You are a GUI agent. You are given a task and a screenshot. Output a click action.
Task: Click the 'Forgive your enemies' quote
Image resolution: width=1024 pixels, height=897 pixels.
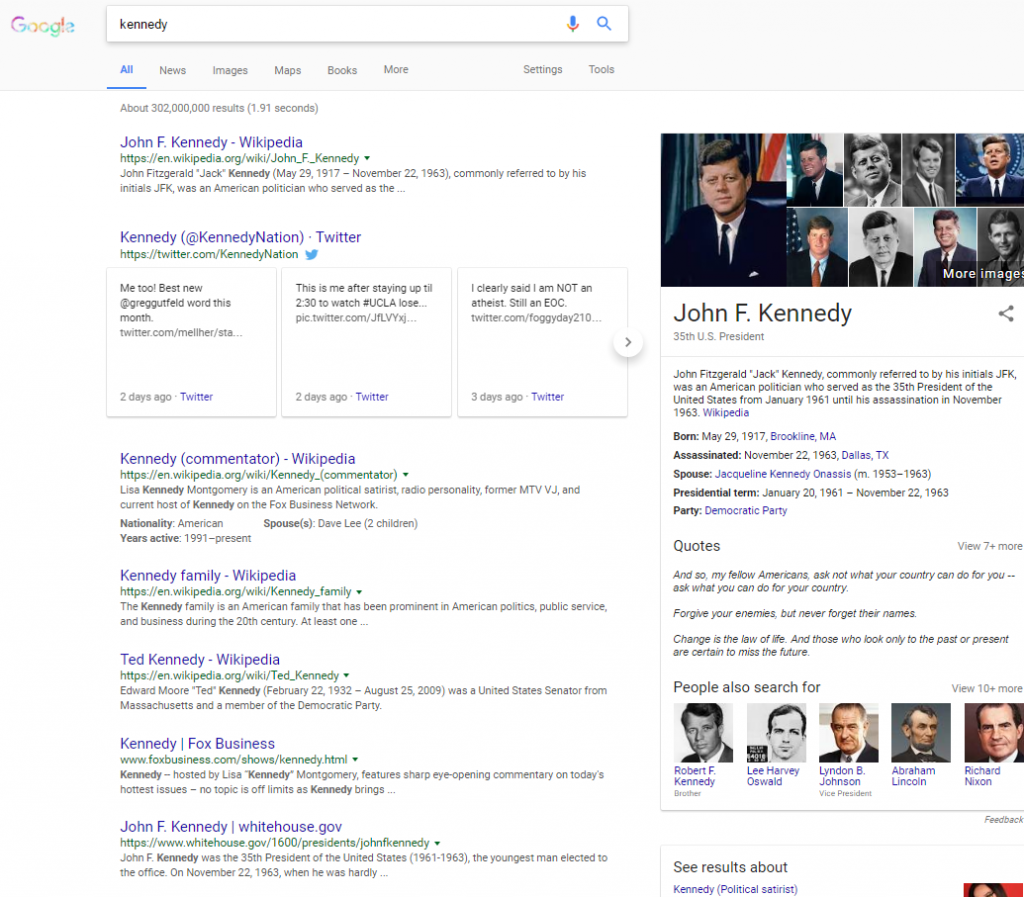coord(795,614)
